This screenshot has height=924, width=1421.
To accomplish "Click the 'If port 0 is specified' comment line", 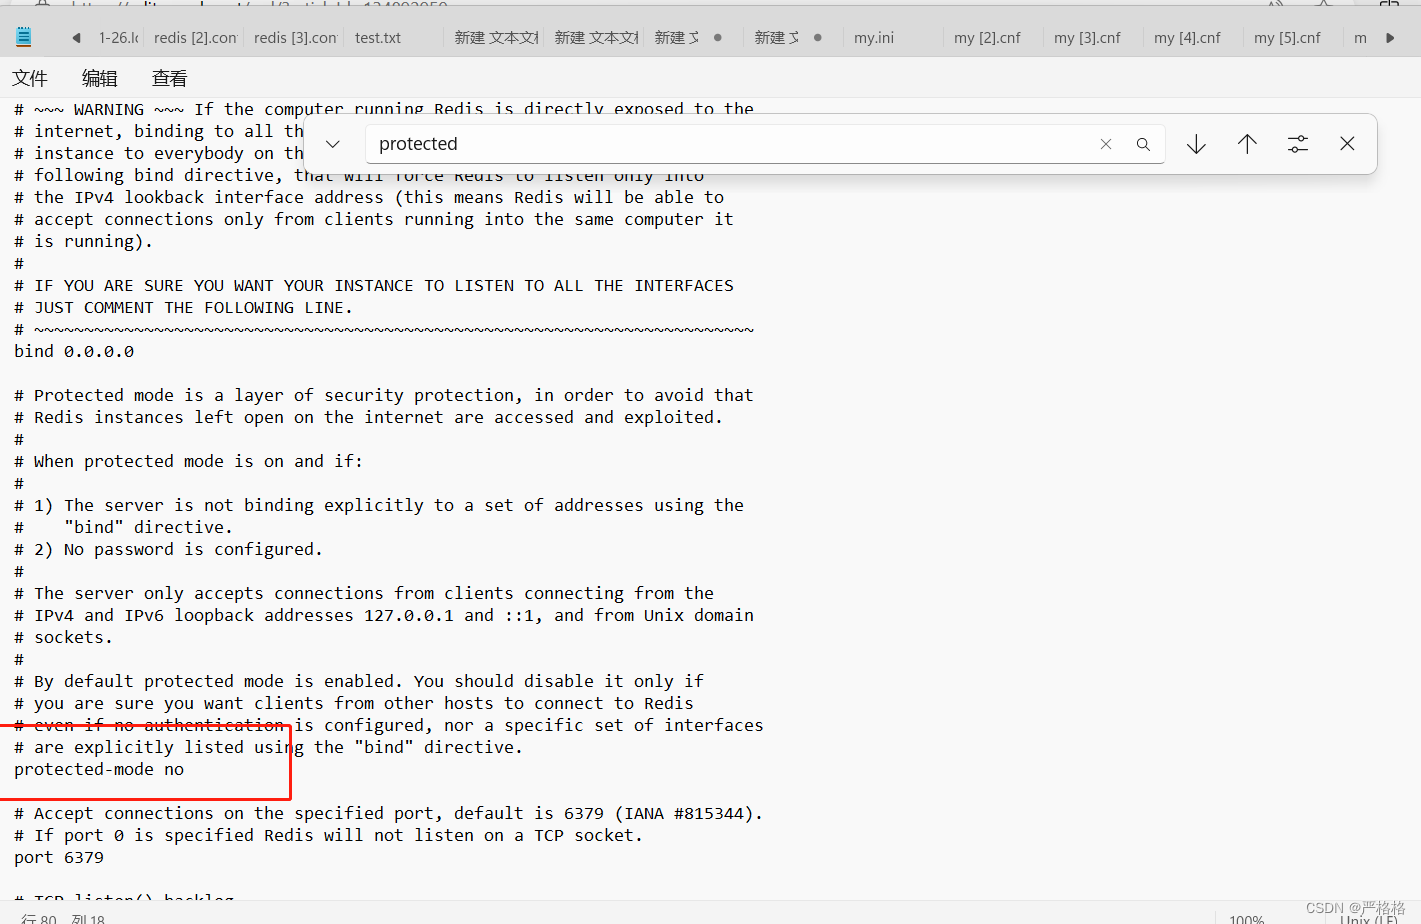I will [x=329, y=835].
